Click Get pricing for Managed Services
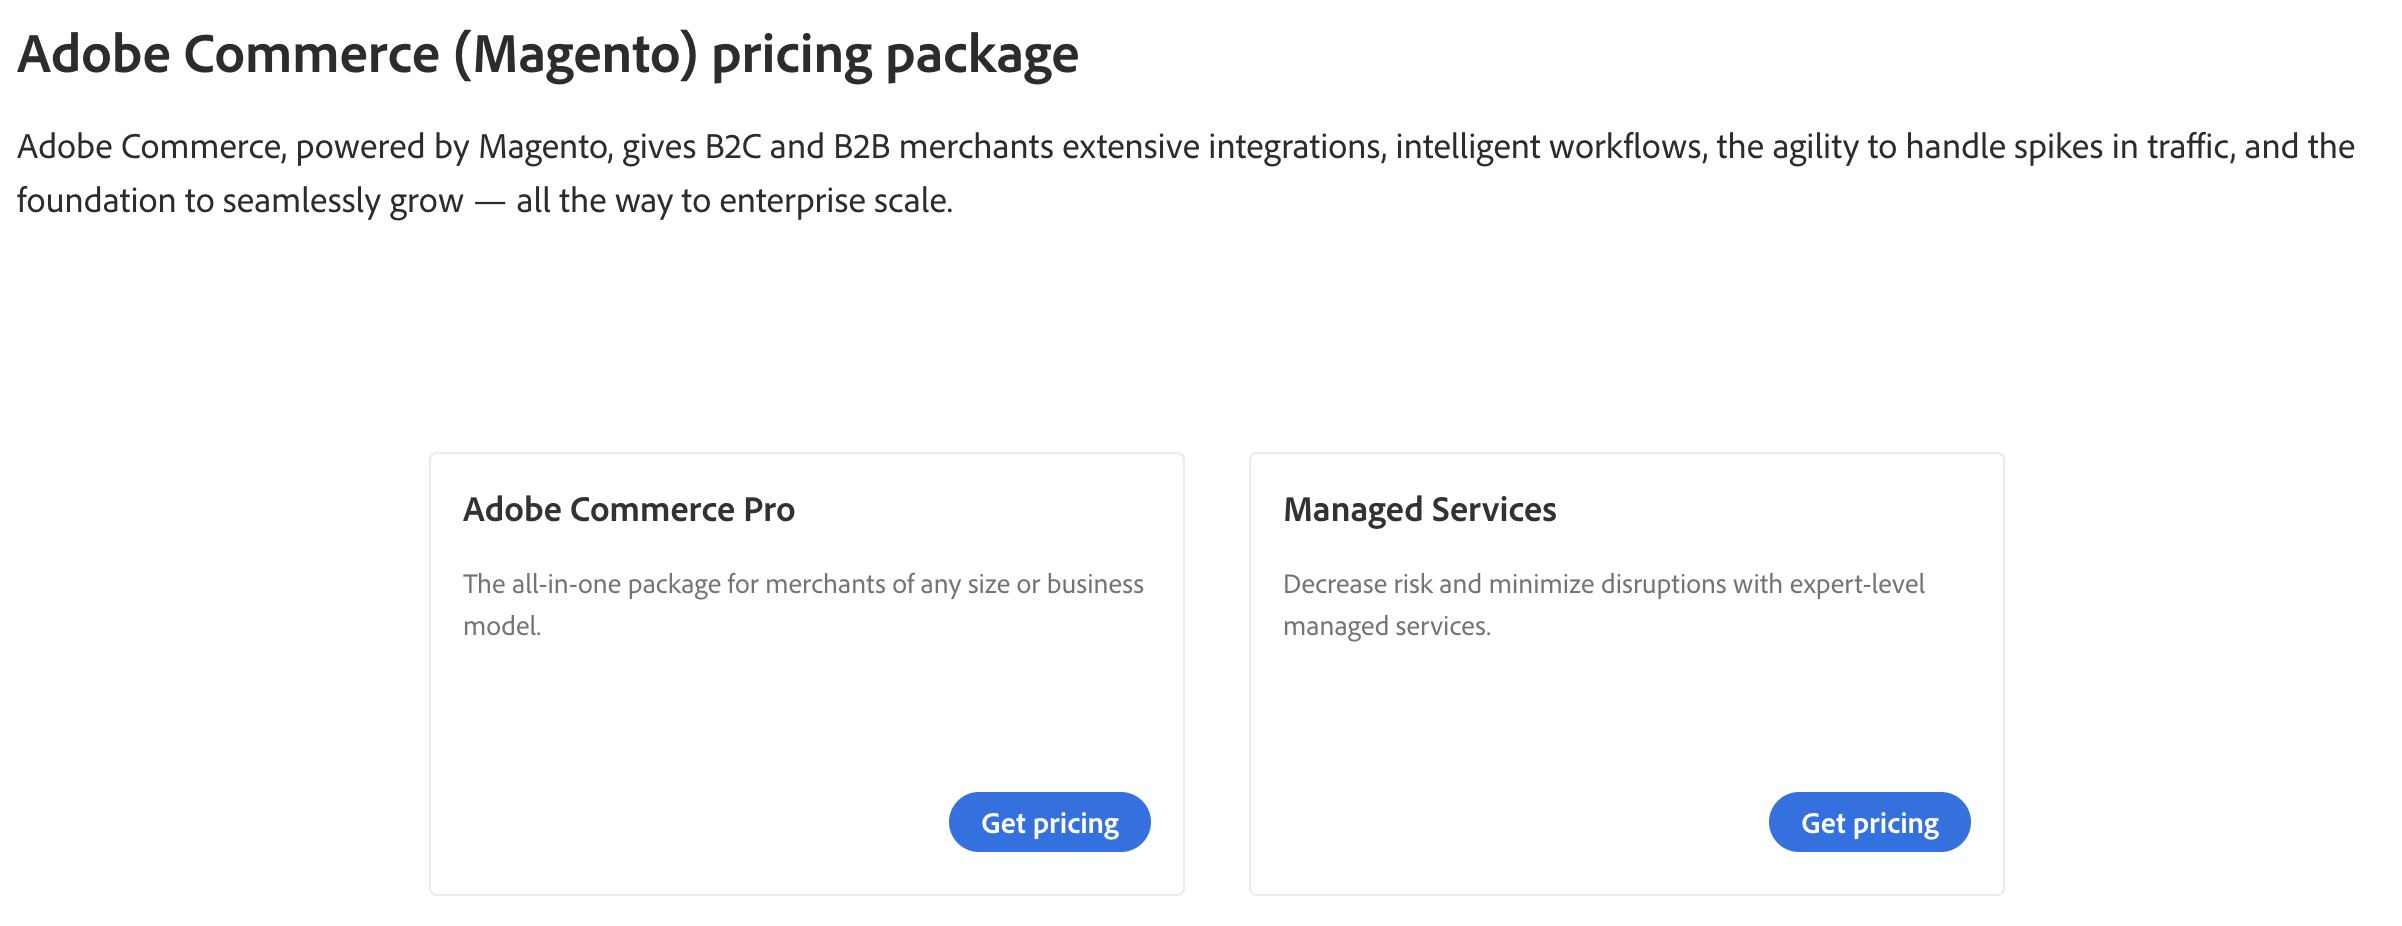Viewport: 2402px width, 926px height. point(1869,822)
